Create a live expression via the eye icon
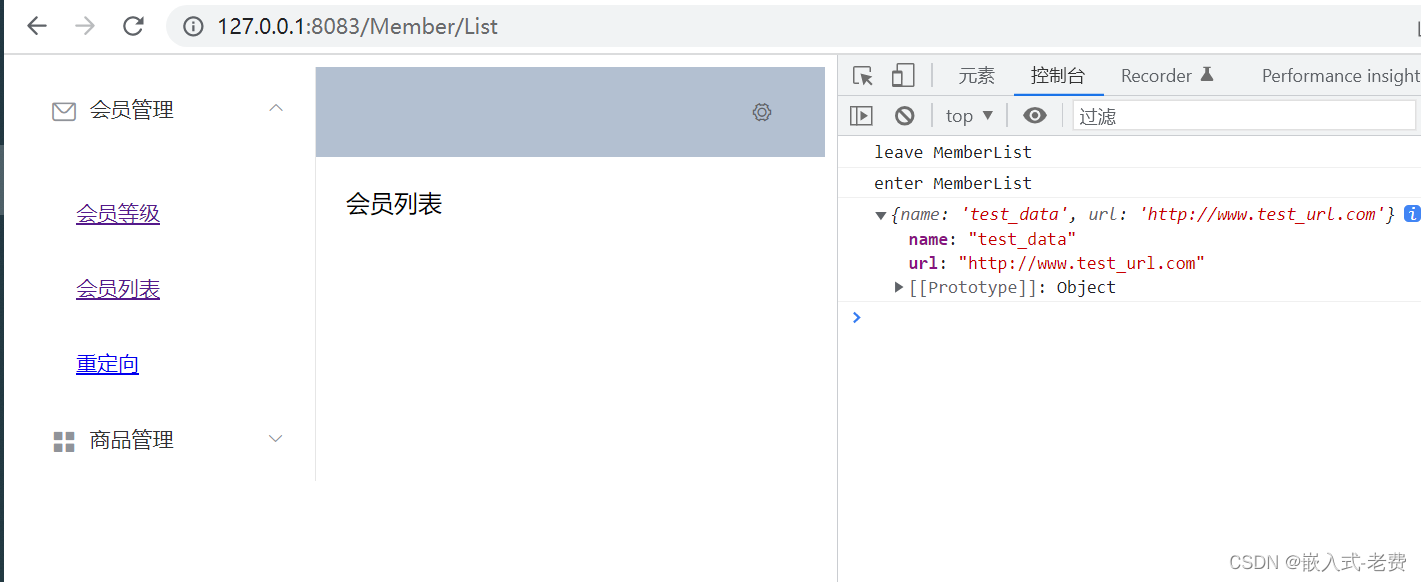 pos(1034,115)
